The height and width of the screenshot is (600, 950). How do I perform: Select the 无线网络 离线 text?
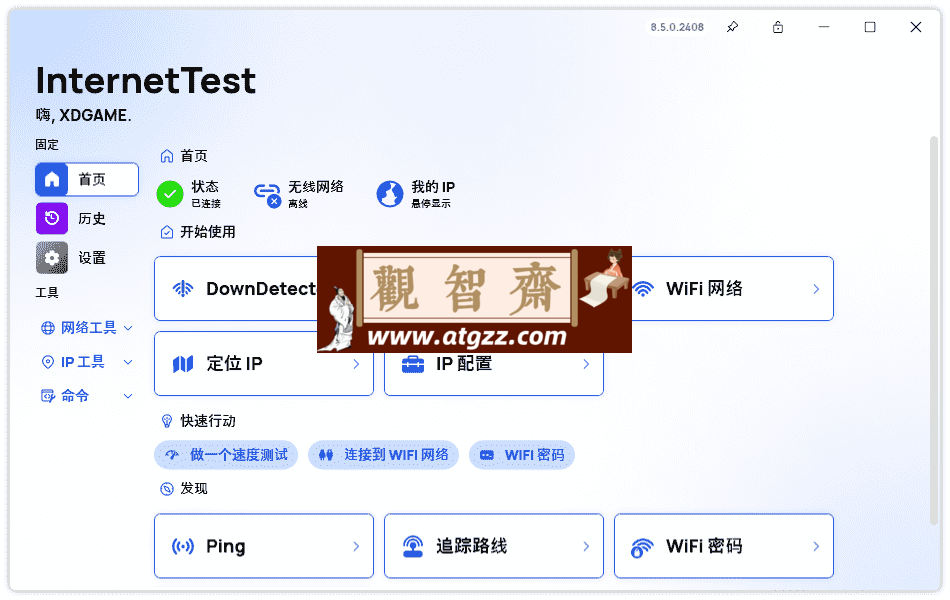[316, 194]
